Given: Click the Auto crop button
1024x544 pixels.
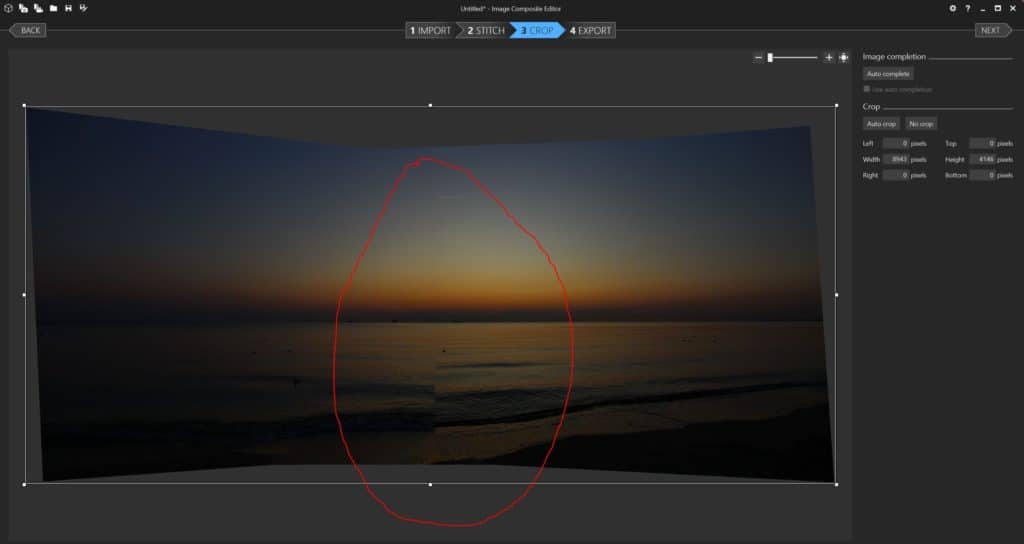Looking at the screenshot, I should point(881,124).
